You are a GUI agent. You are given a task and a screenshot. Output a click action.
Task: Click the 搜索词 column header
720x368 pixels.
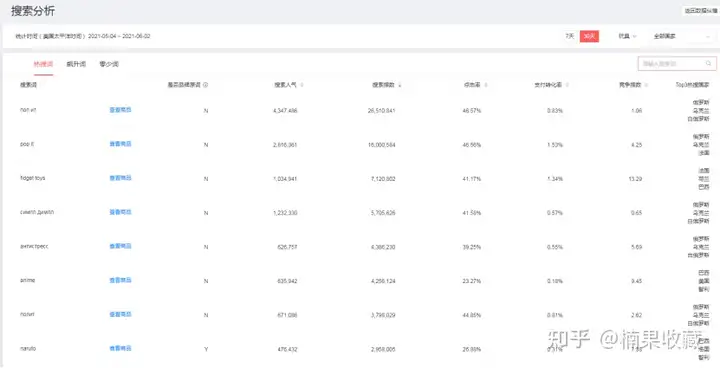point(28,85)
